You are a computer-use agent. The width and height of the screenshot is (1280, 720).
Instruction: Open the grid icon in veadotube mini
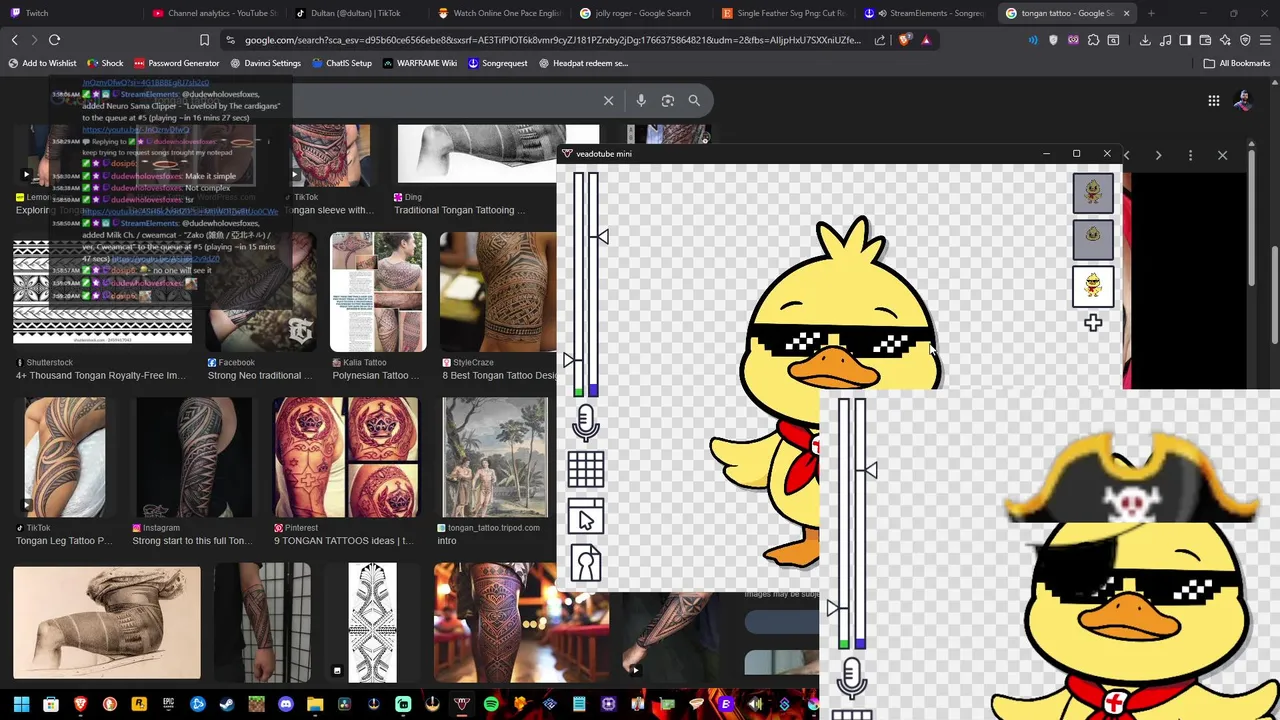(586, 469)
